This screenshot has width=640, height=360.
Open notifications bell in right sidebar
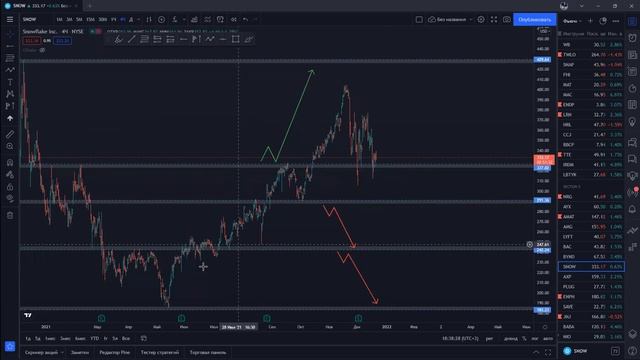click(632, 209)
